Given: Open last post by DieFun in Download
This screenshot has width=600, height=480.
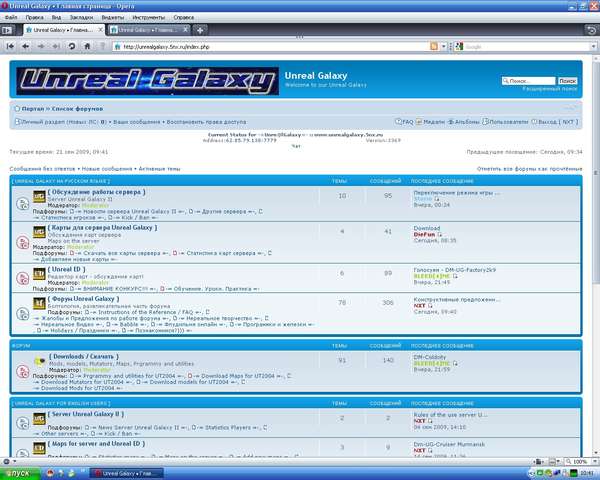Looking at the screenshot, I should click(x=427, y=228).
